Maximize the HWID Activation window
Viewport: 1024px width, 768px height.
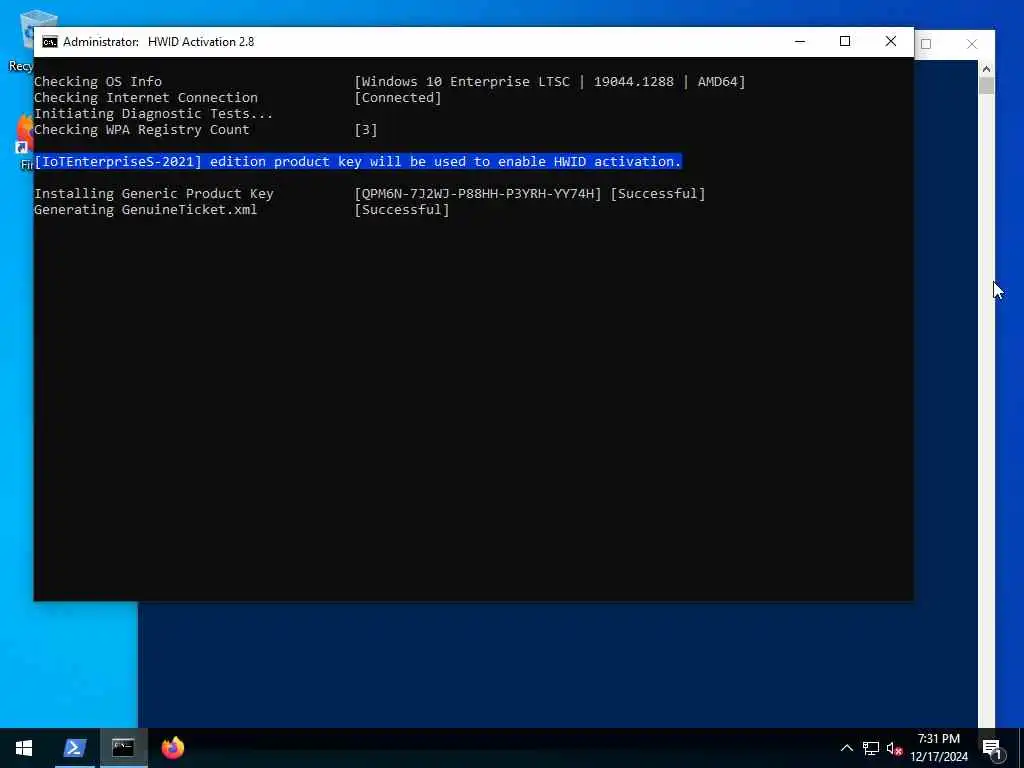pyautogui.click(x=845, y=41)
